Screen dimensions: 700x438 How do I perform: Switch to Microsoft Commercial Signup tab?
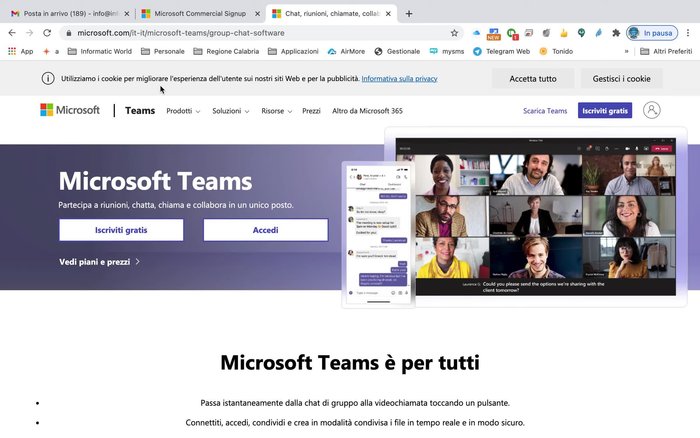coord(200,13)
